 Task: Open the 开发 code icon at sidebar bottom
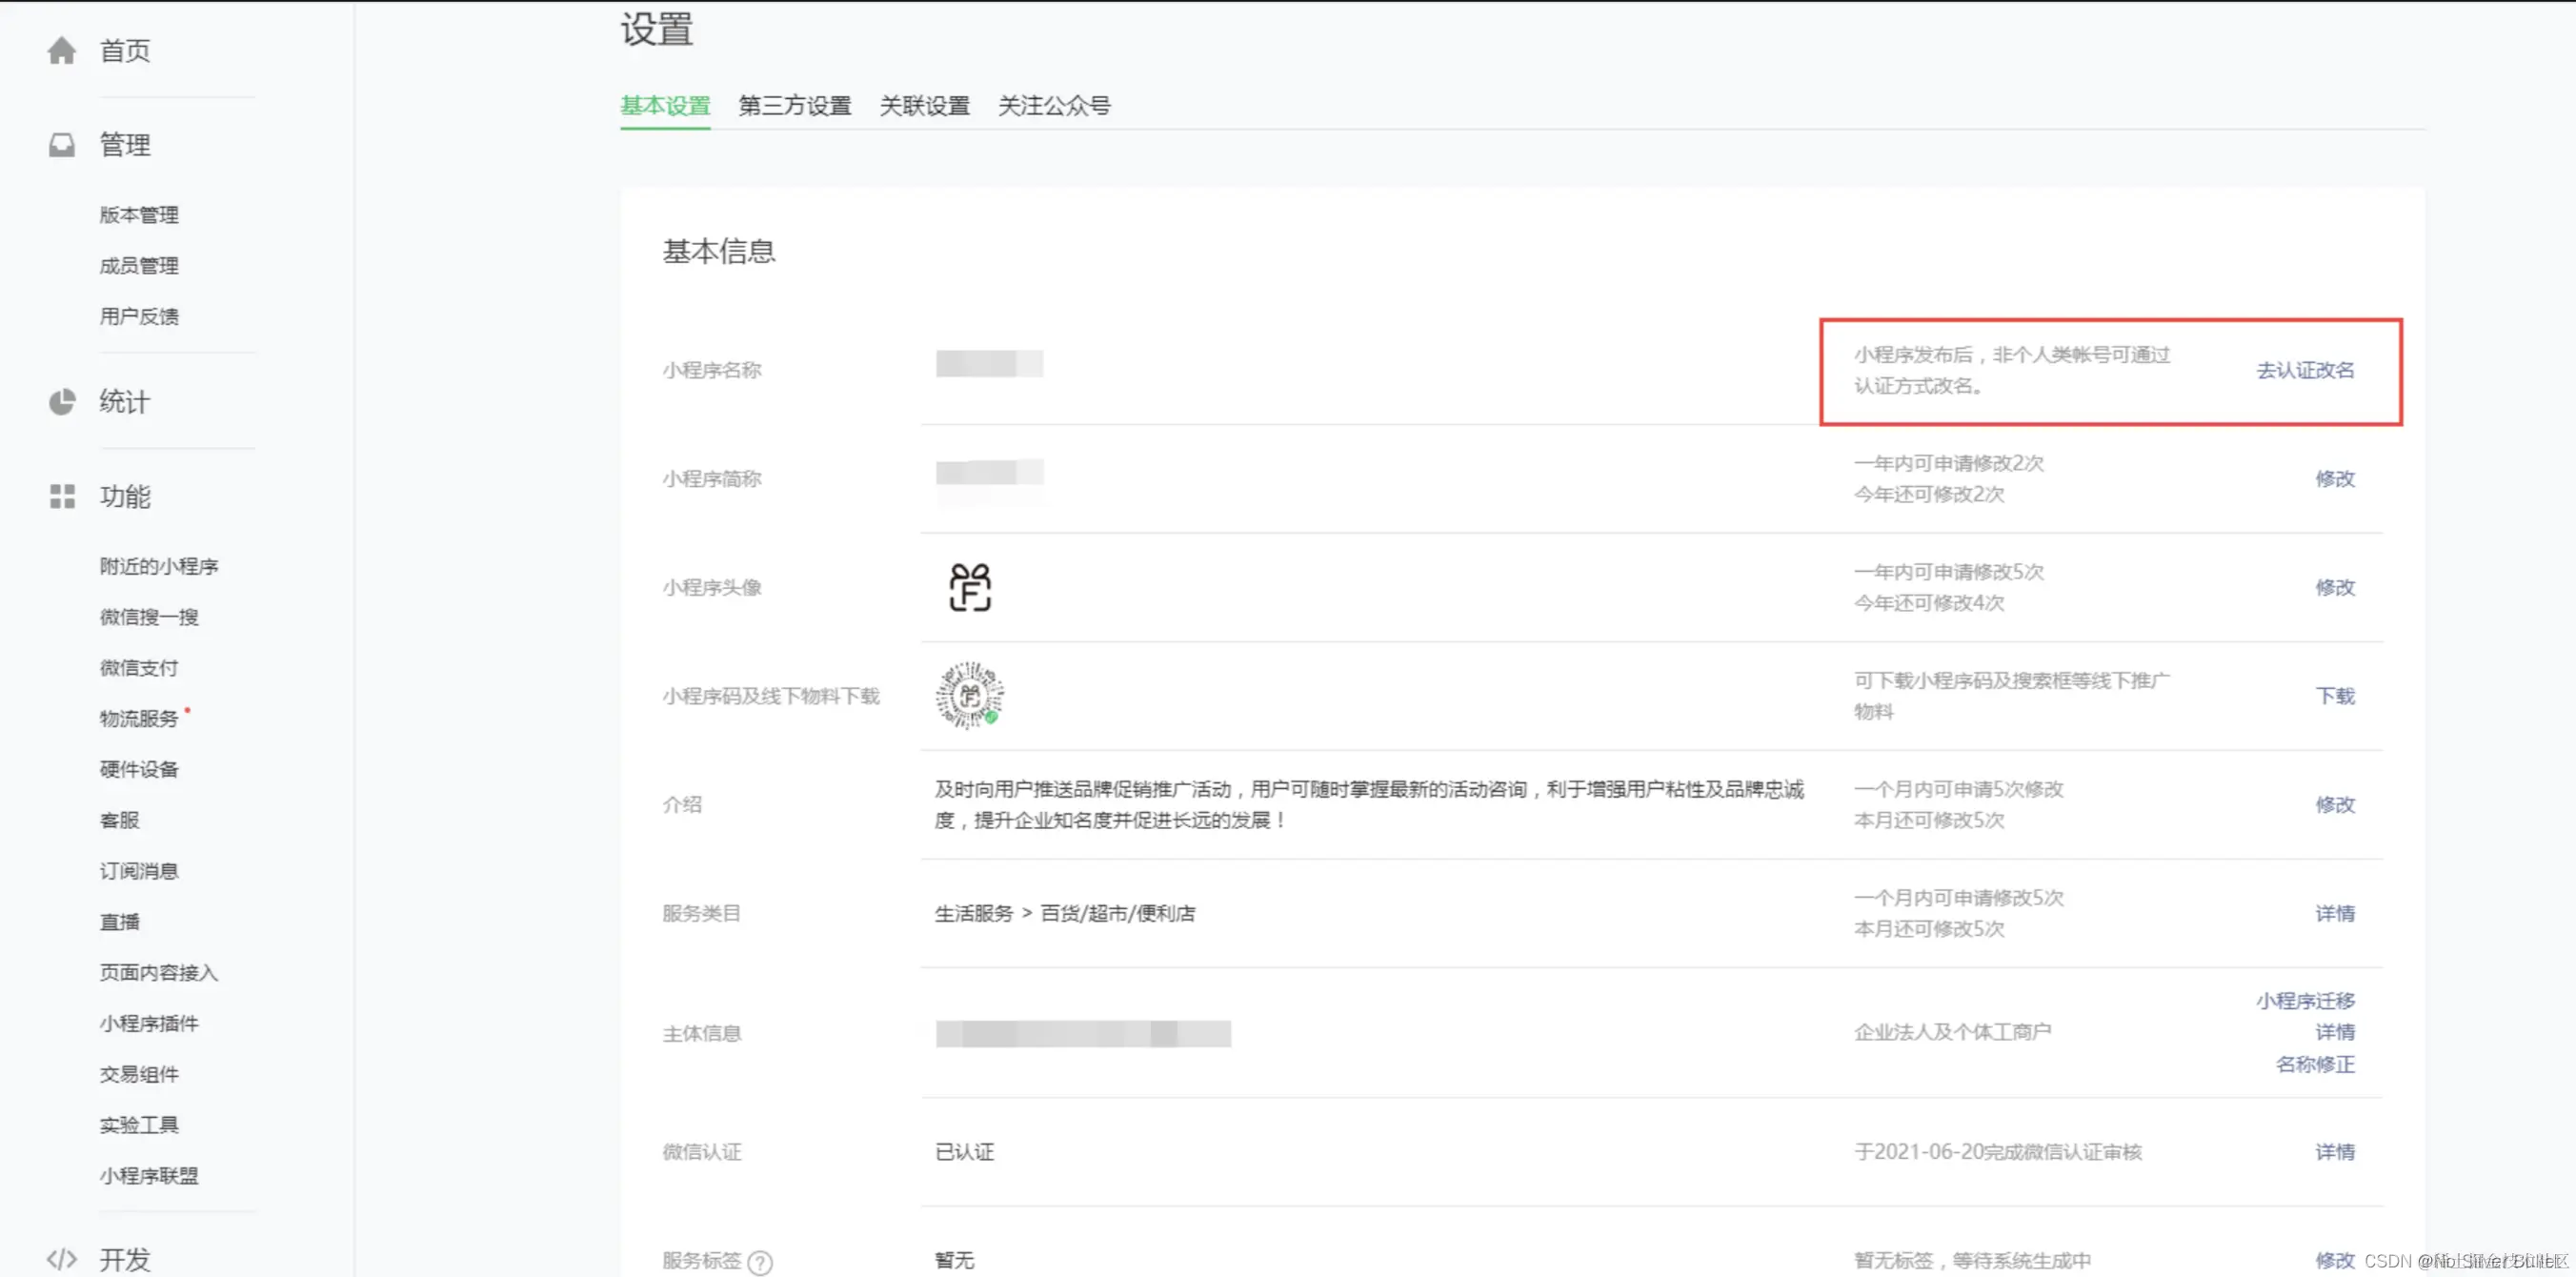click(x=61, y=1259)
